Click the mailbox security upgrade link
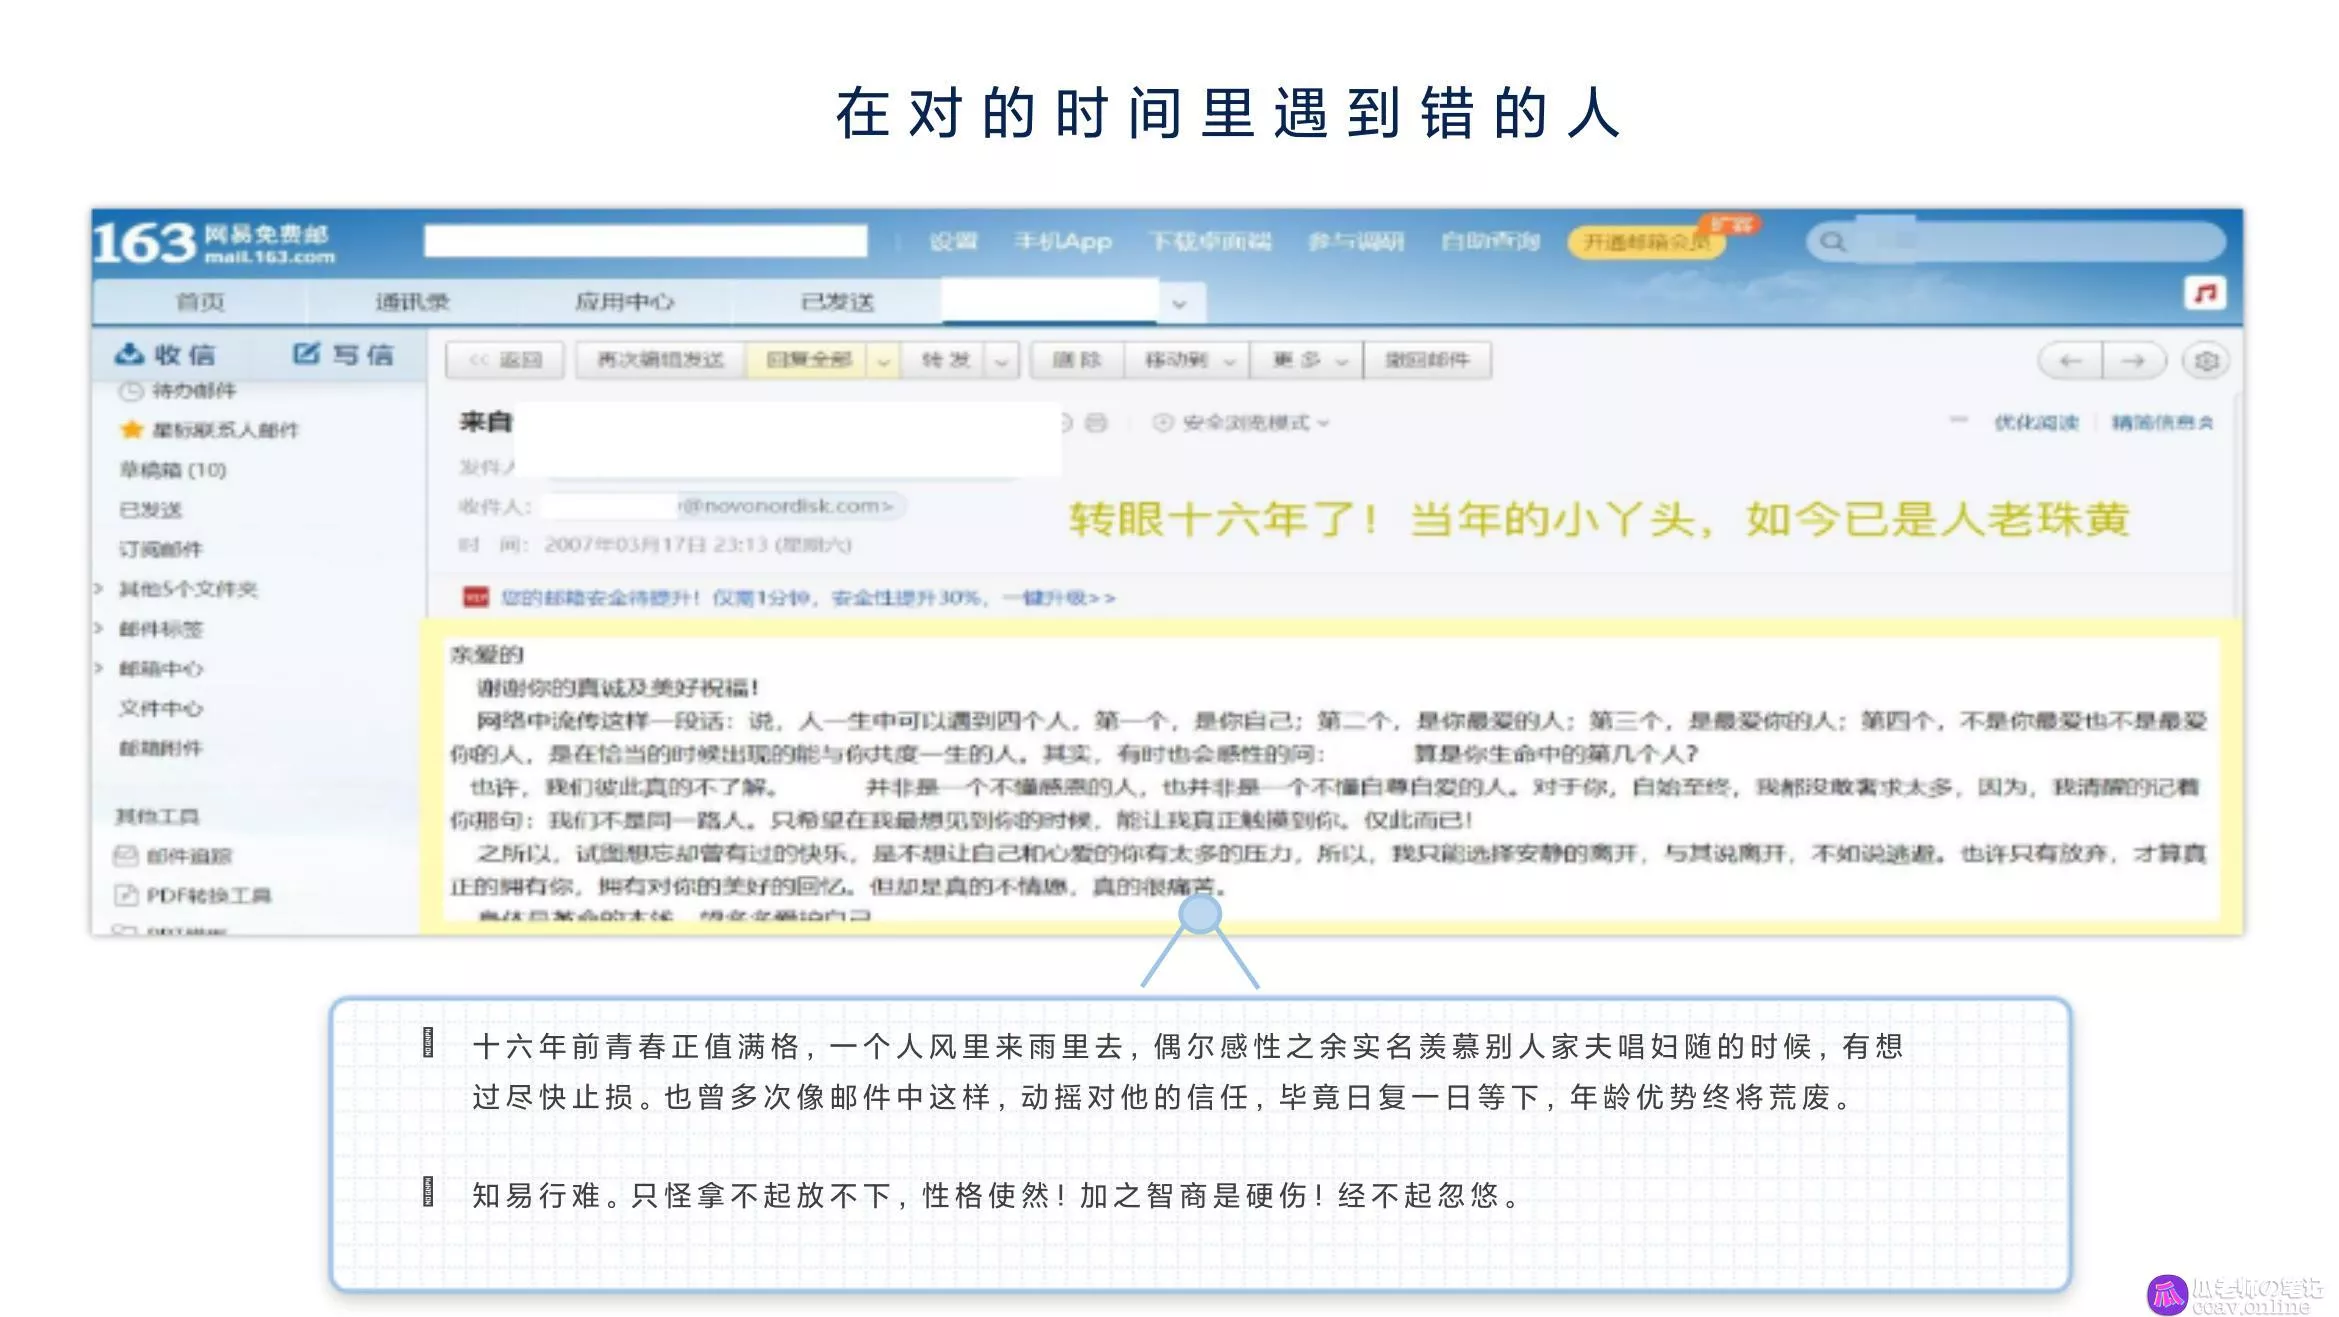The height and width of the screenshot is (1317, 2339). [807, 597]
